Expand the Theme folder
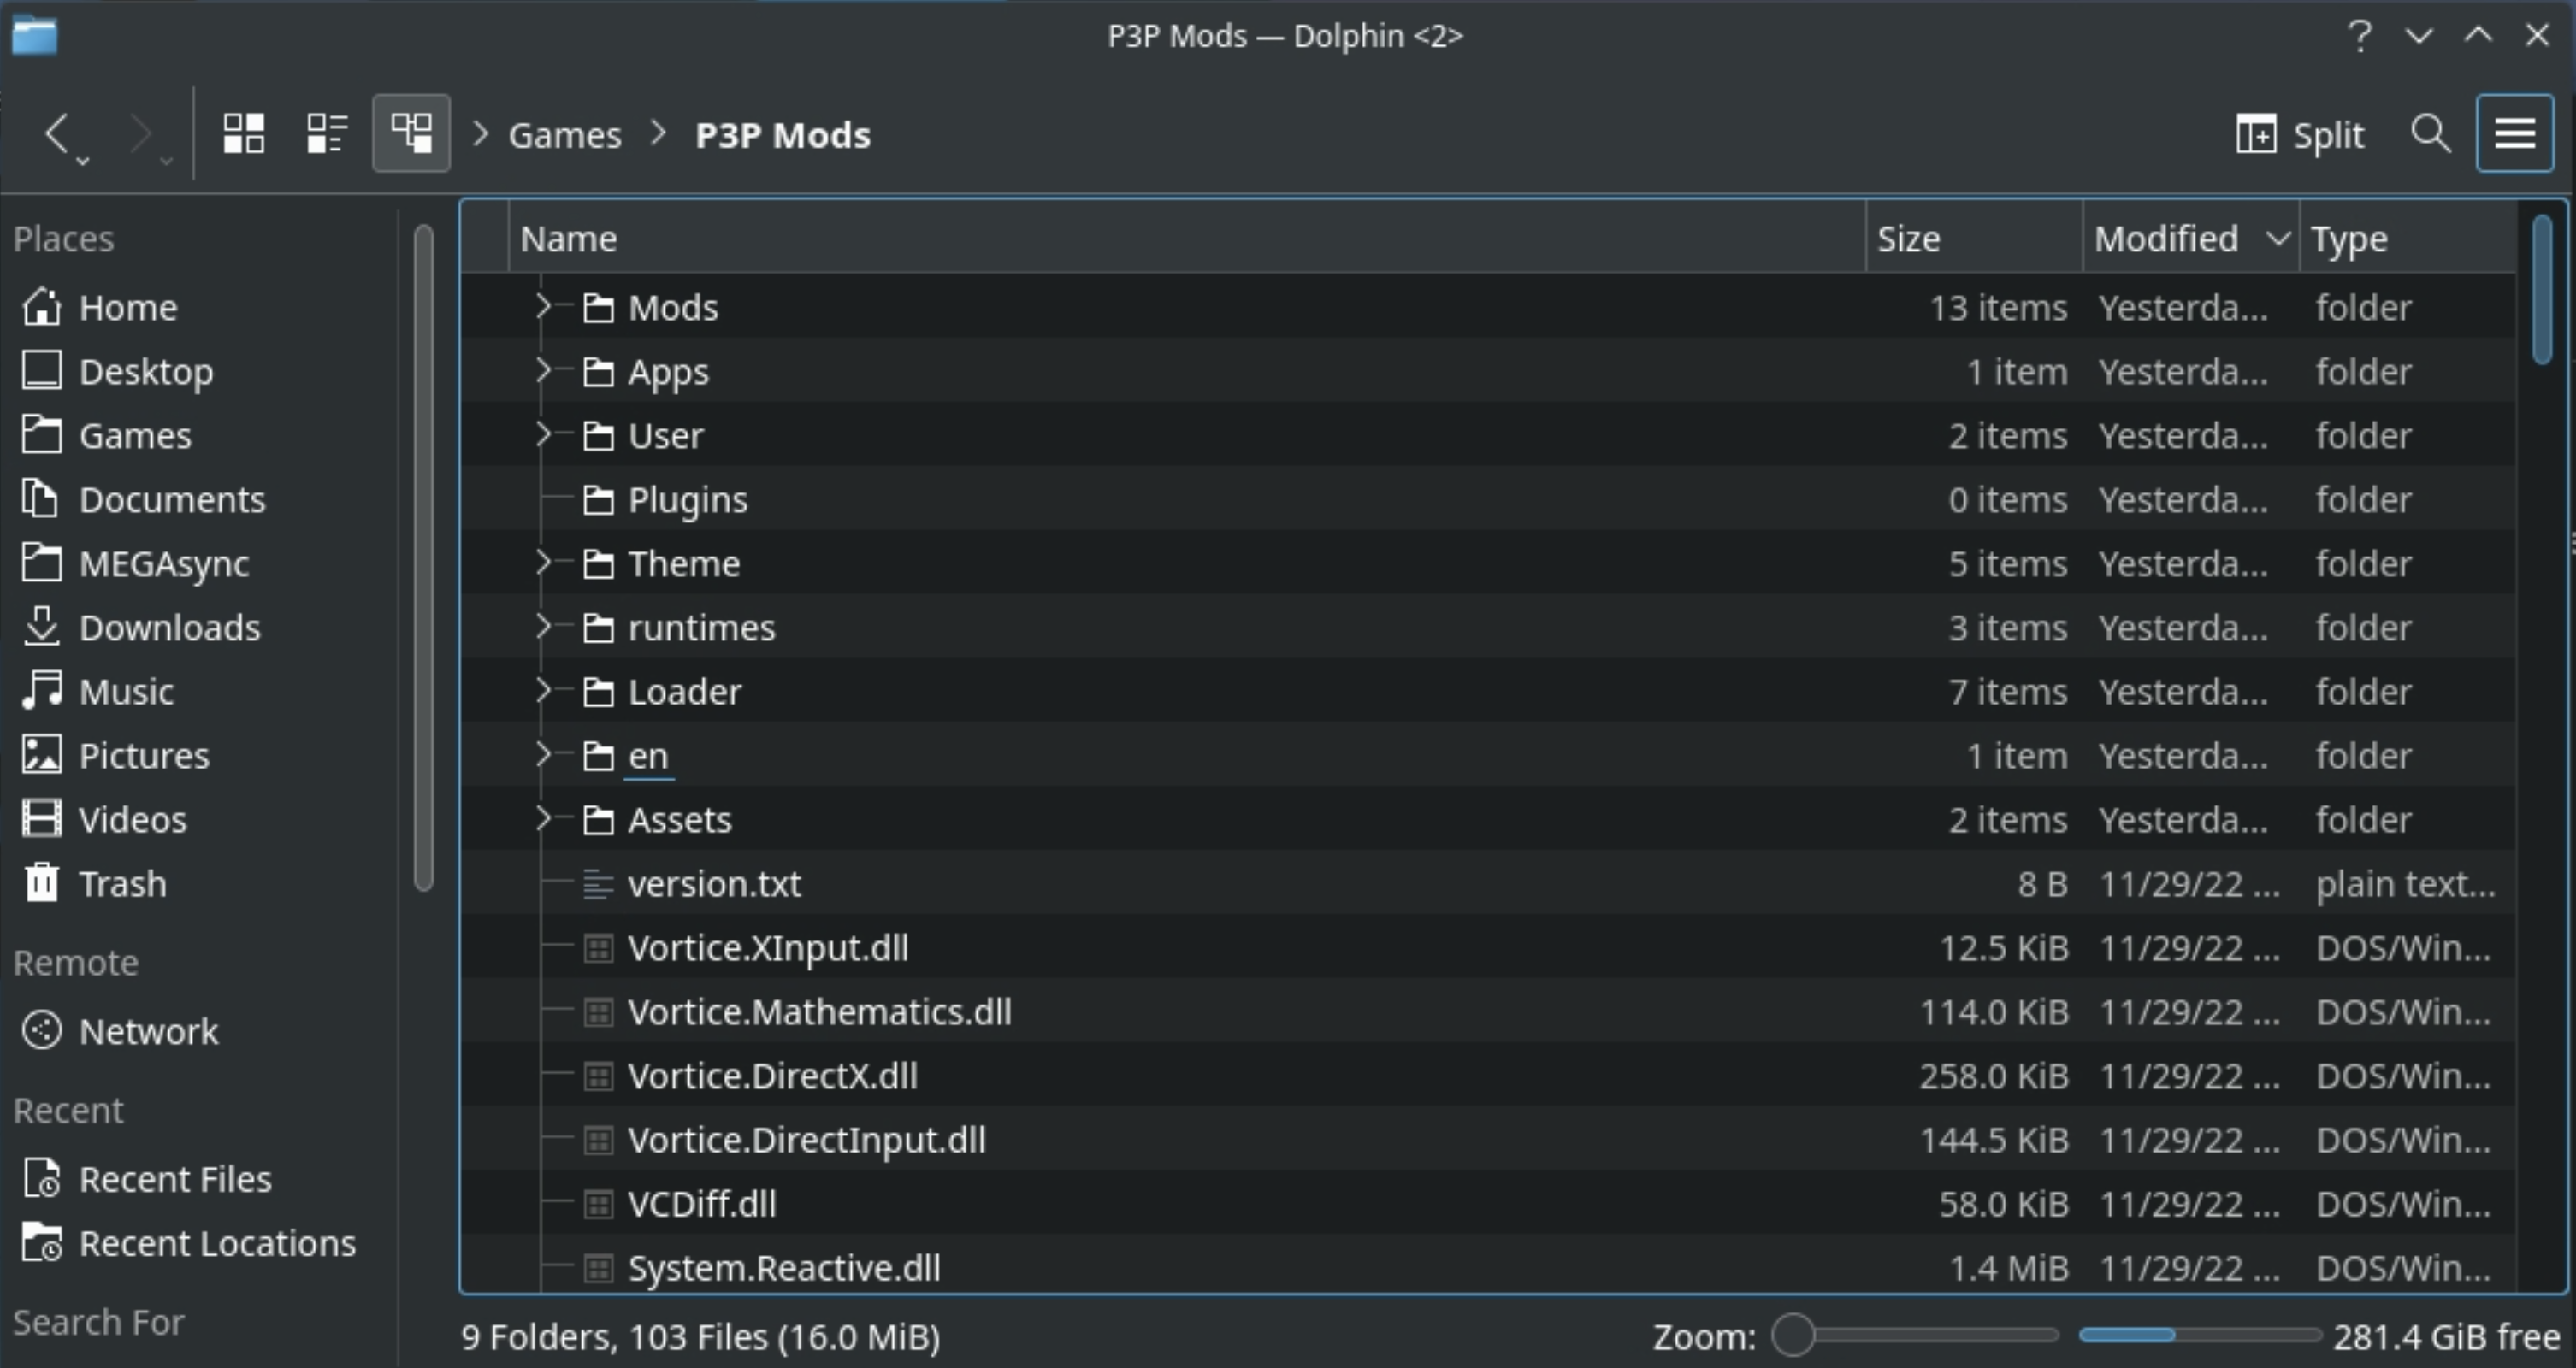This screenshot has height=1368, width=2576. [x=542, y=562]
